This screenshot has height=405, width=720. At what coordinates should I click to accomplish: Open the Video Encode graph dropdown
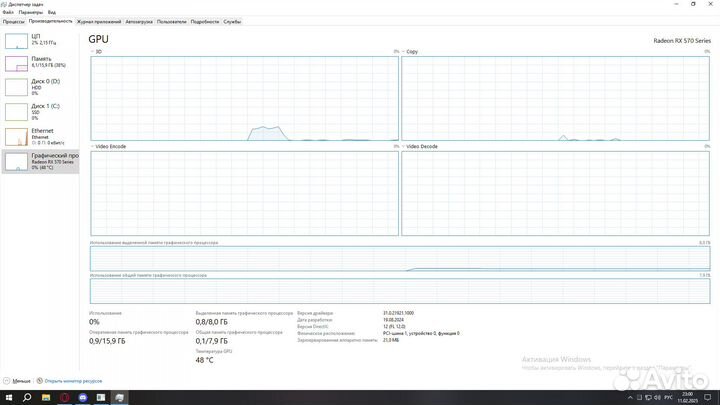pyautogui.click(x=93, y=146)
